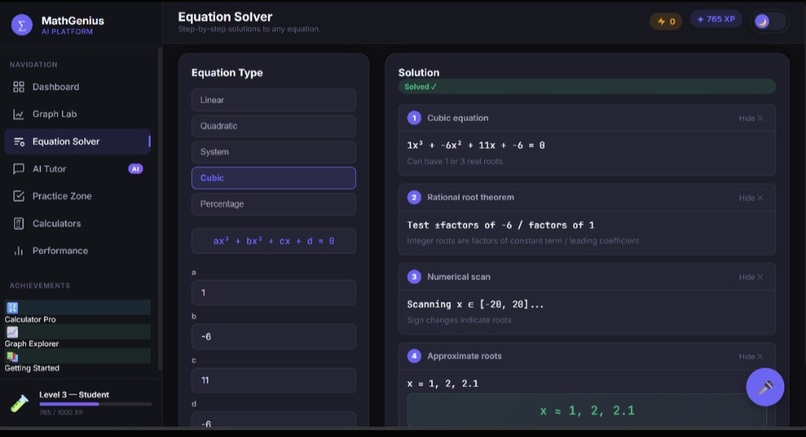806x437 pixels.
Task: Click the MathGenius sigma logo icon
Action: click(x=22, y=25)
